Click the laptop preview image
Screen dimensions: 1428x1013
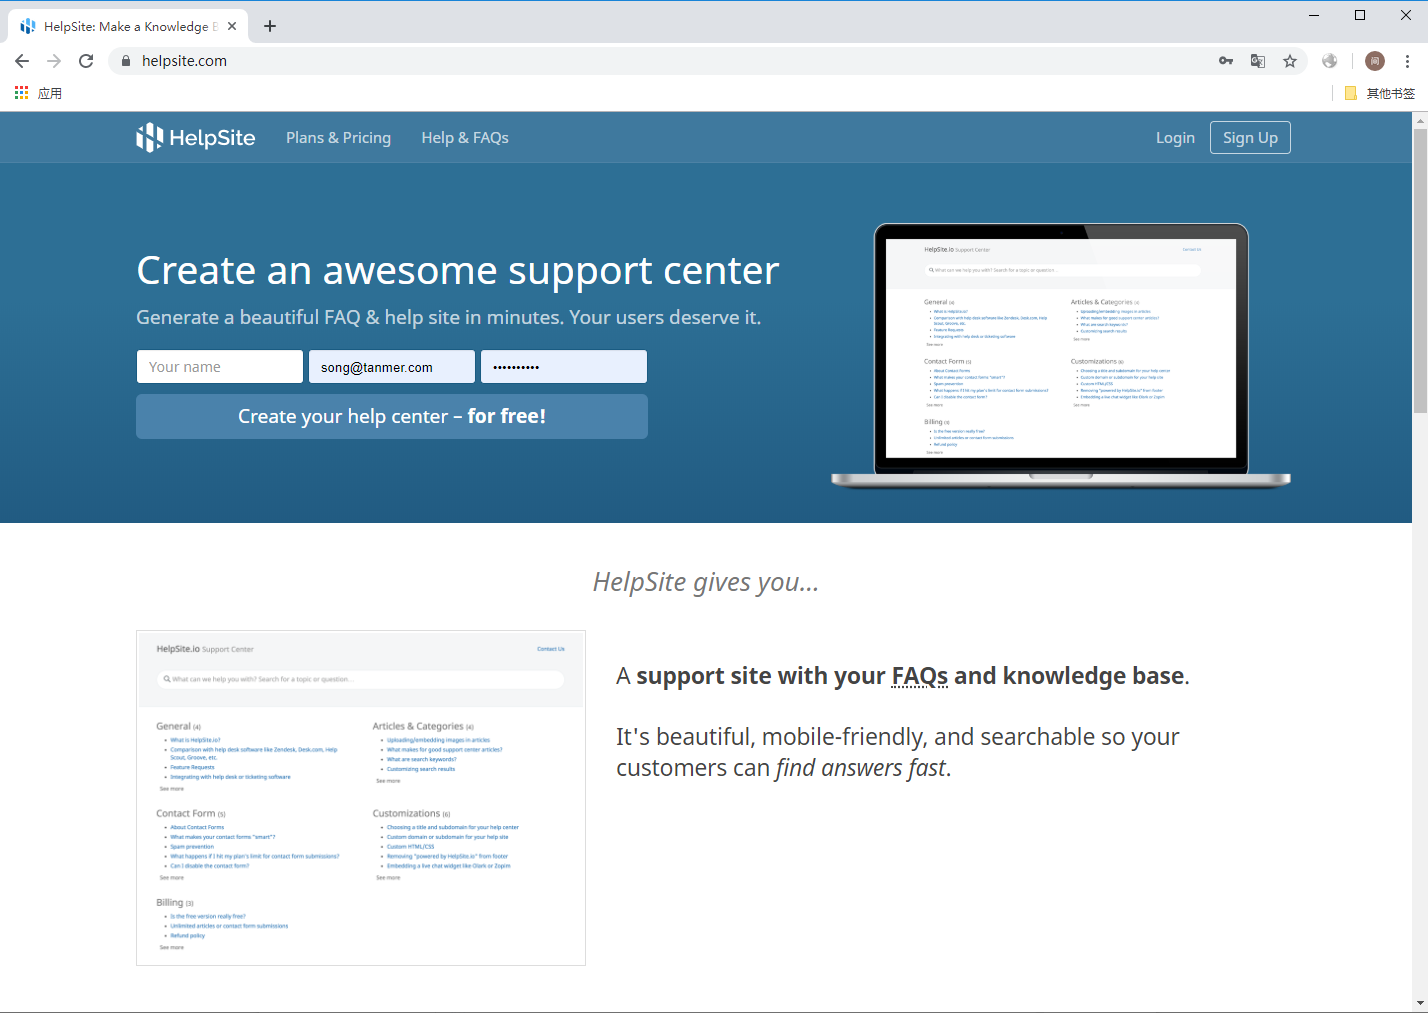tap(1061, 356)
